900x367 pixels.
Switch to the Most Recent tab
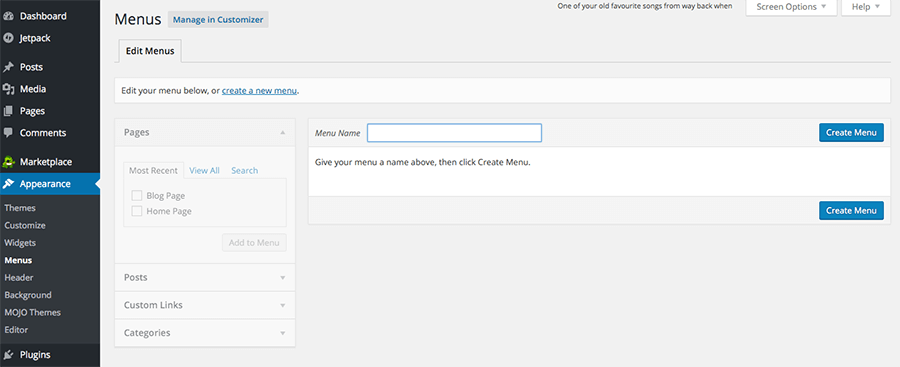[154, 170]
